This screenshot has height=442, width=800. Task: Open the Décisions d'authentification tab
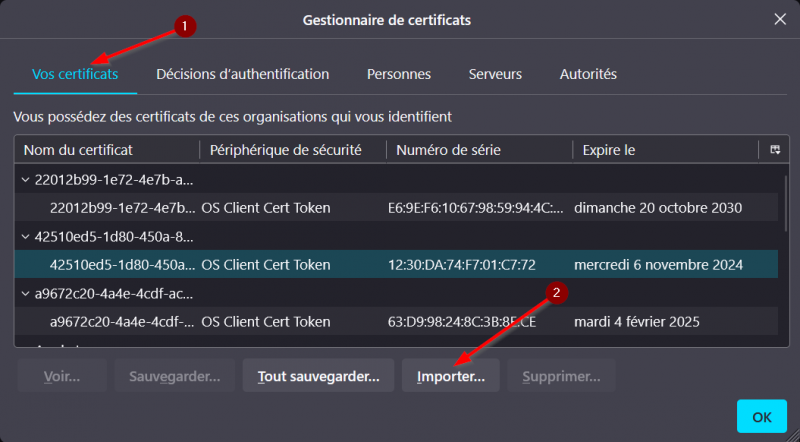pos(242,74)
